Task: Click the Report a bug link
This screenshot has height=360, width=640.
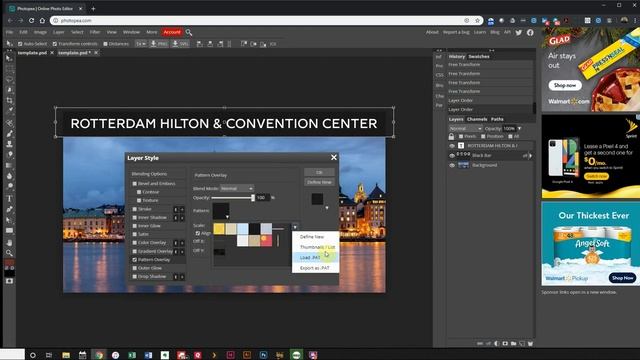Action: (456, 32)
